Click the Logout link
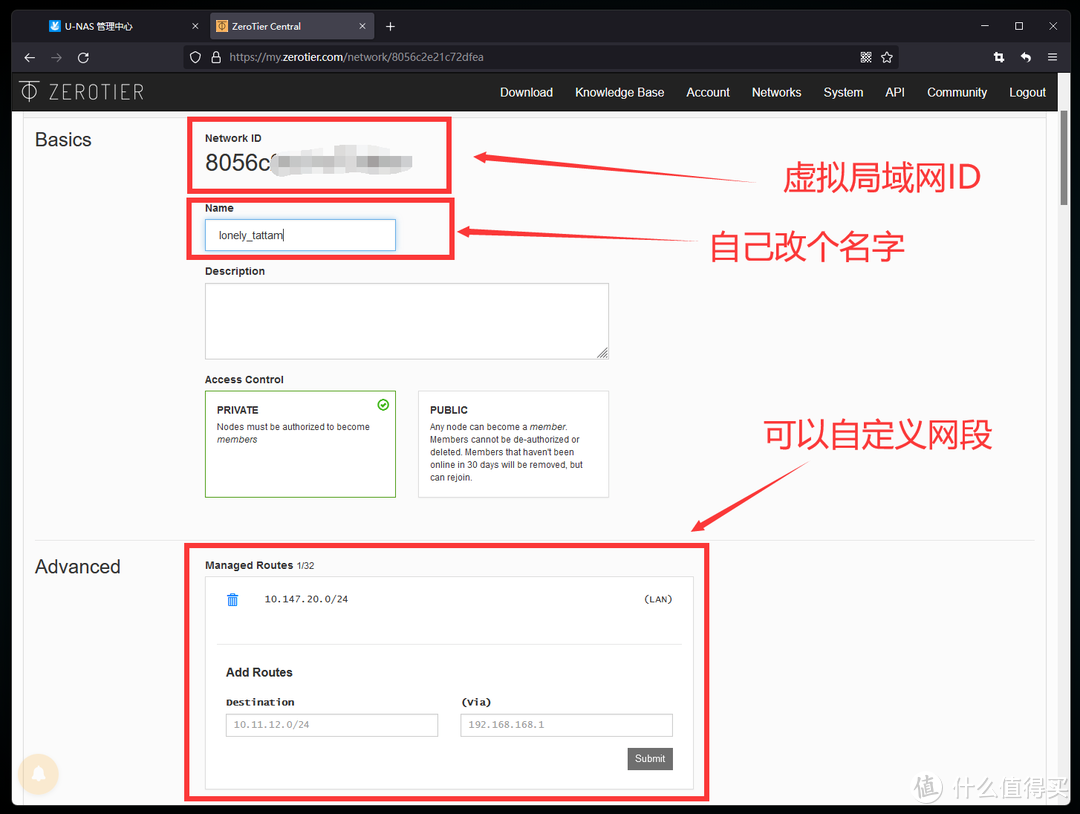The height and width of the screenshot is (814, 1080). coord(1027,92)
